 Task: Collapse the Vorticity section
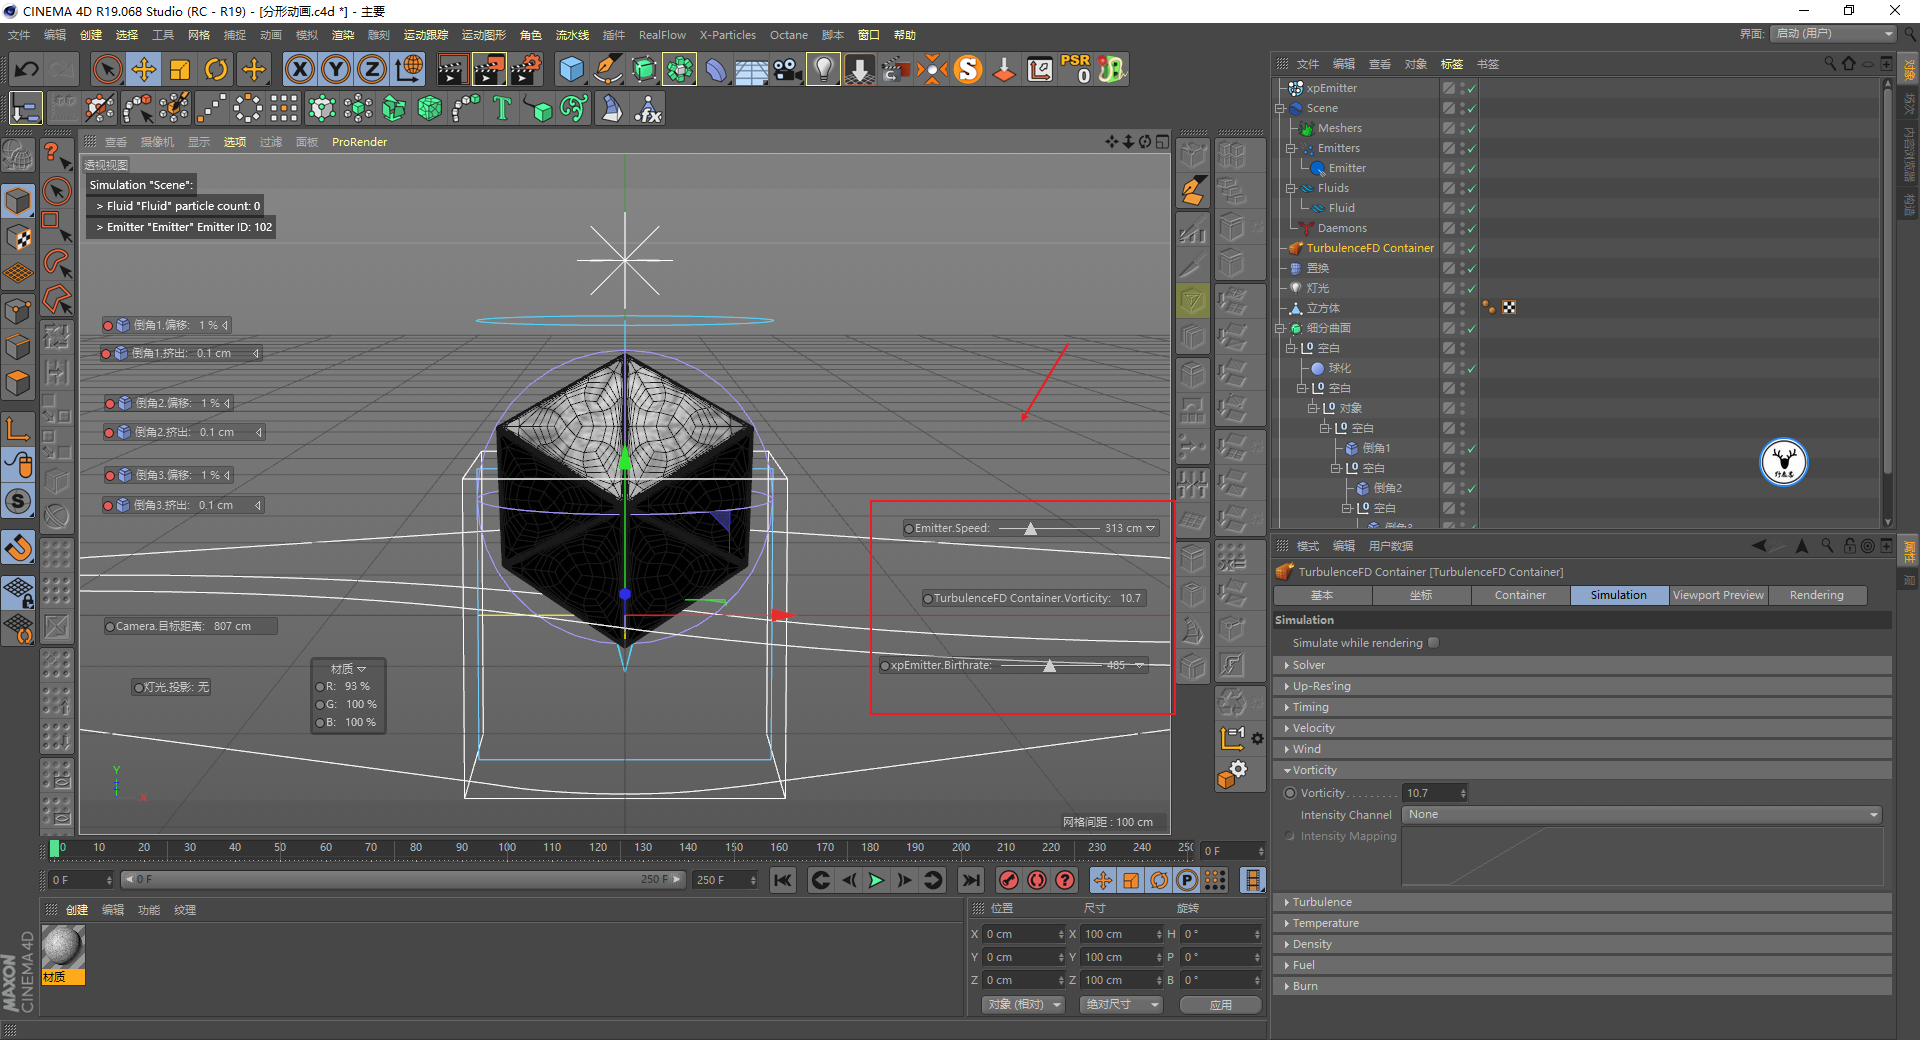(1583, 770)
